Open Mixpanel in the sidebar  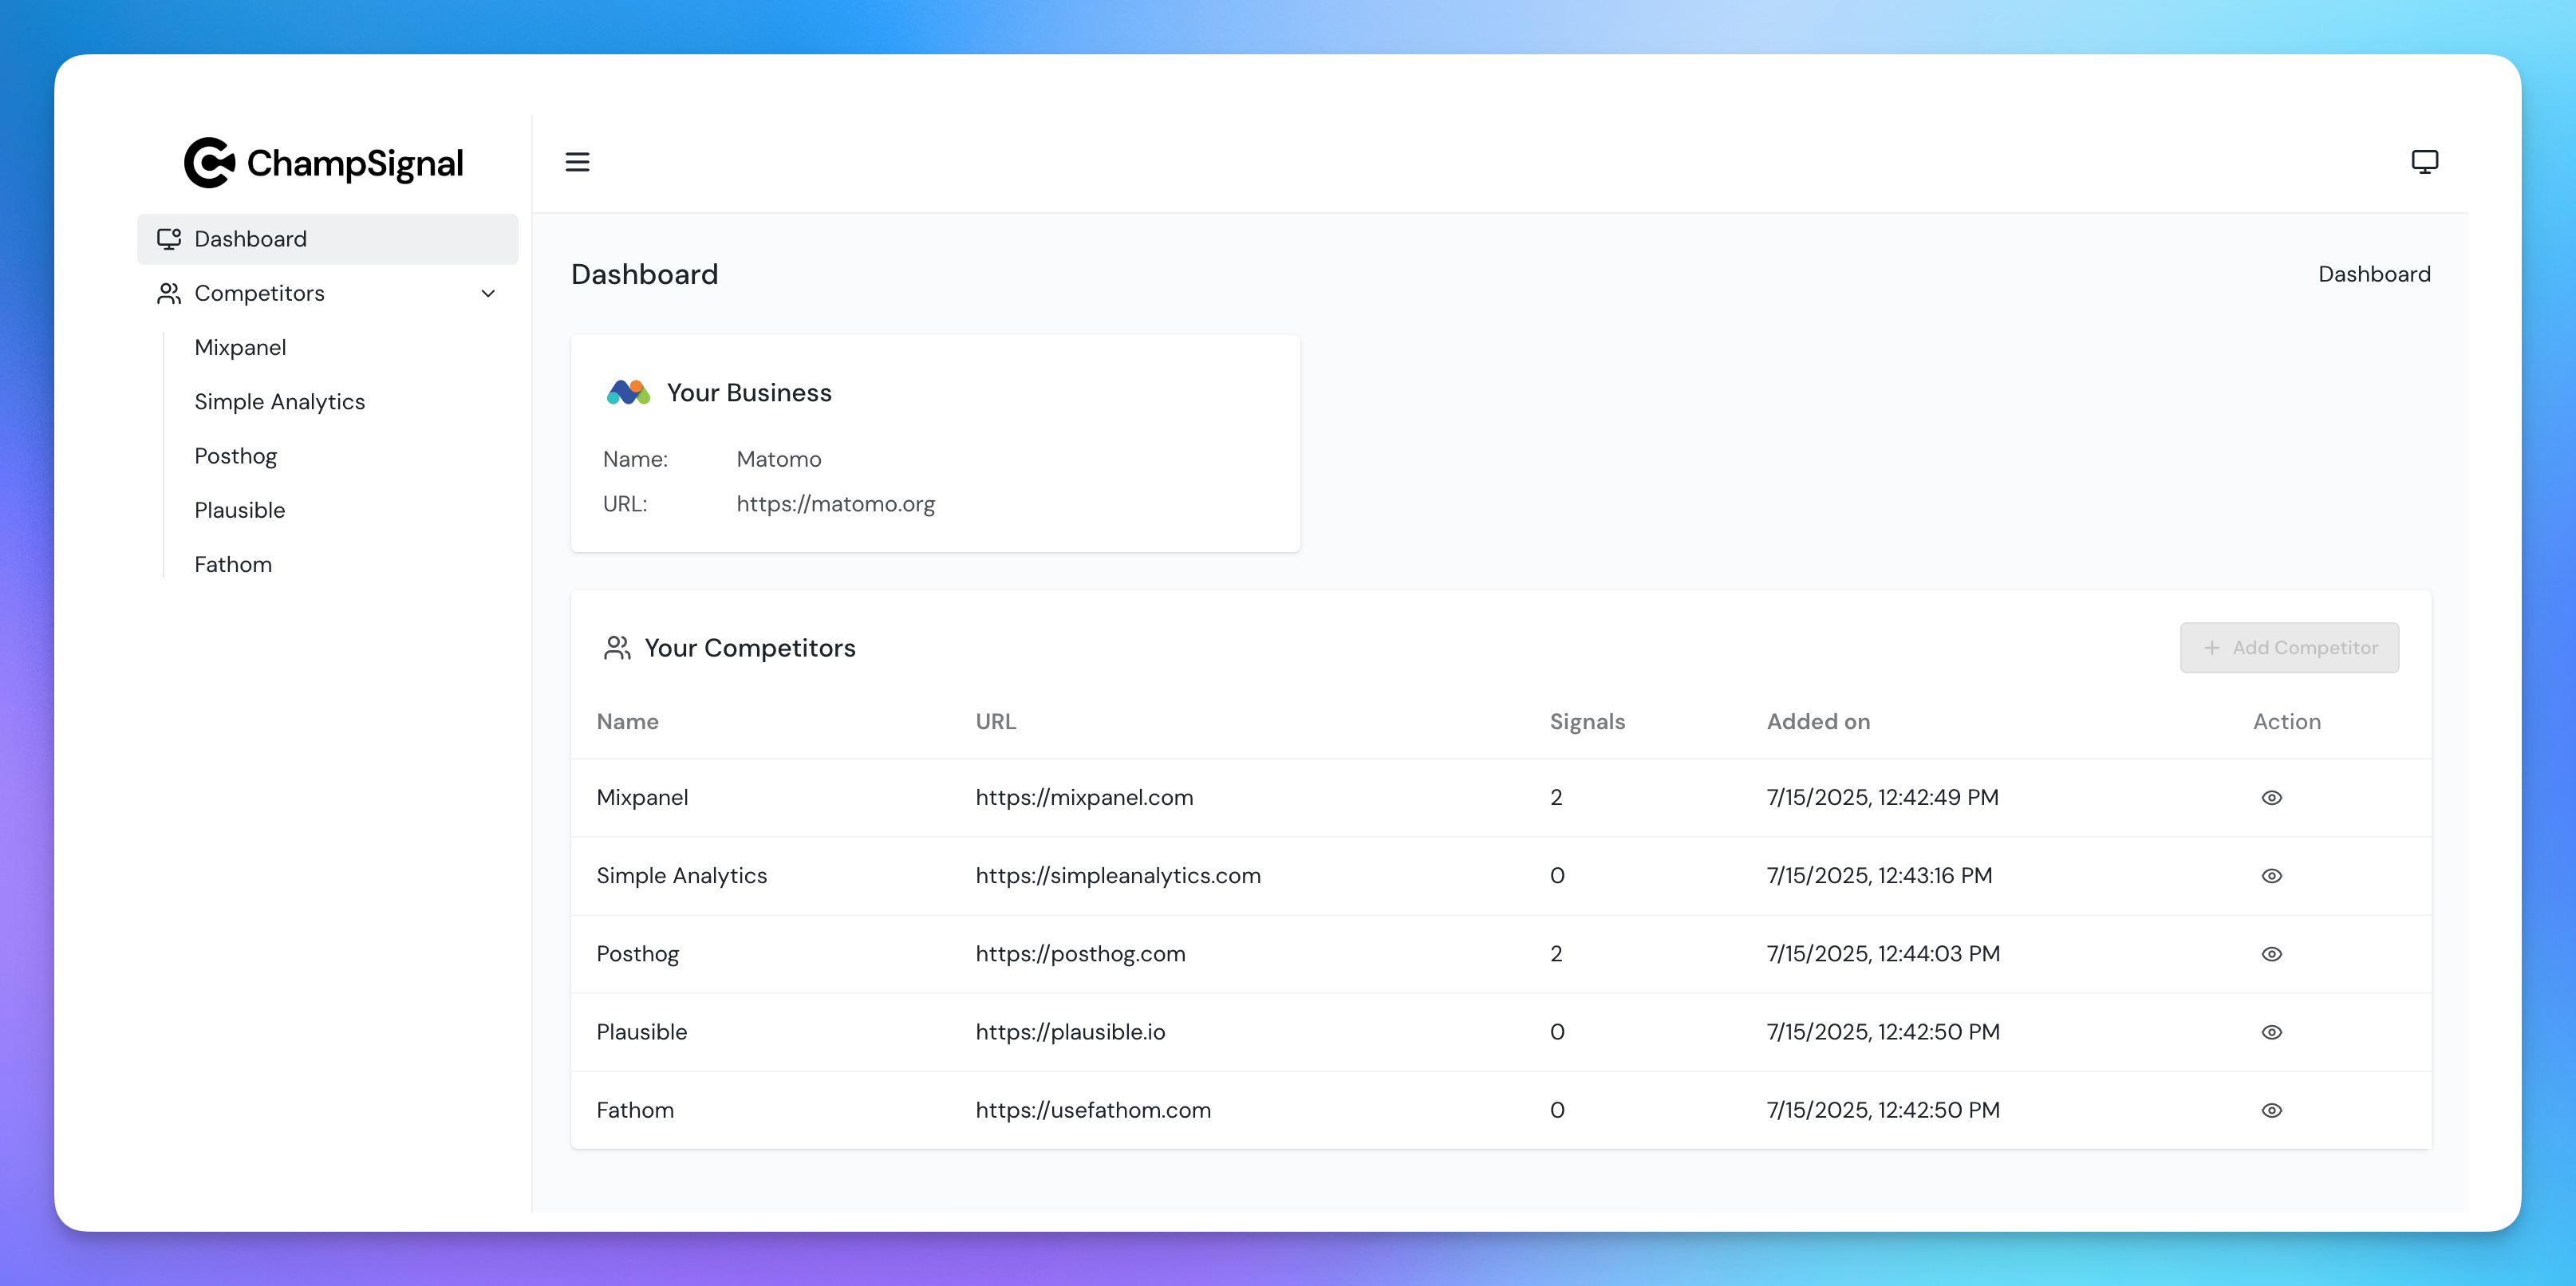tap(240, 347)
